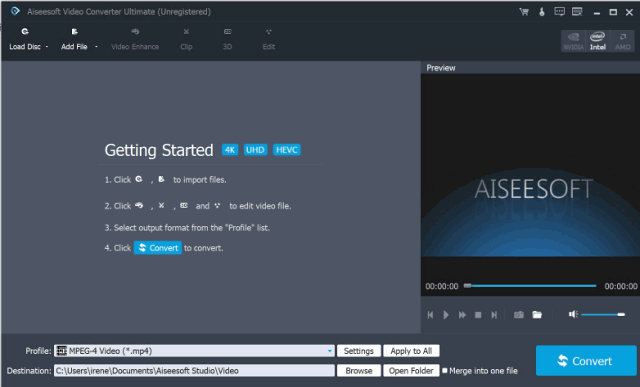640x387 pixels.
Task: Open the Clip tool
Action: [186, 39]
